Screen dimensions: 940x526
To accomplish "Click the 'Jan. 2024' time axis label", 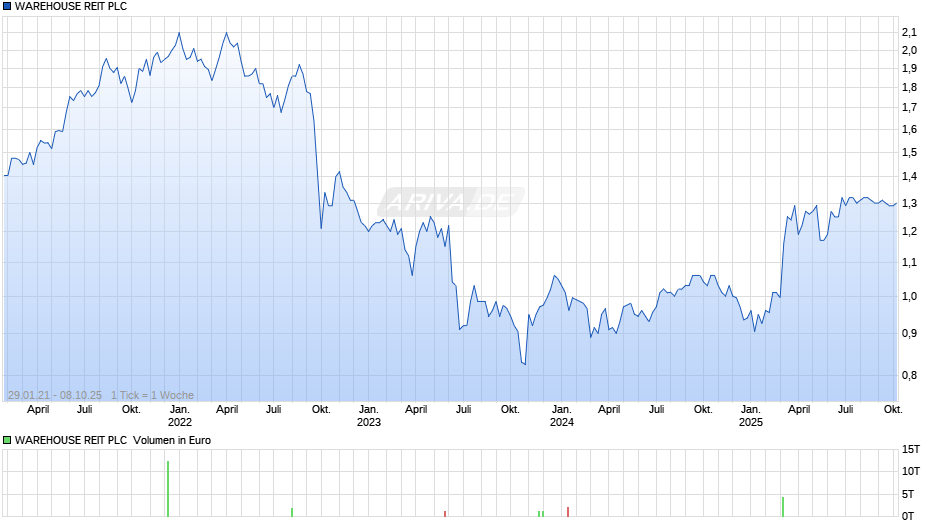I will coord(562,416).
